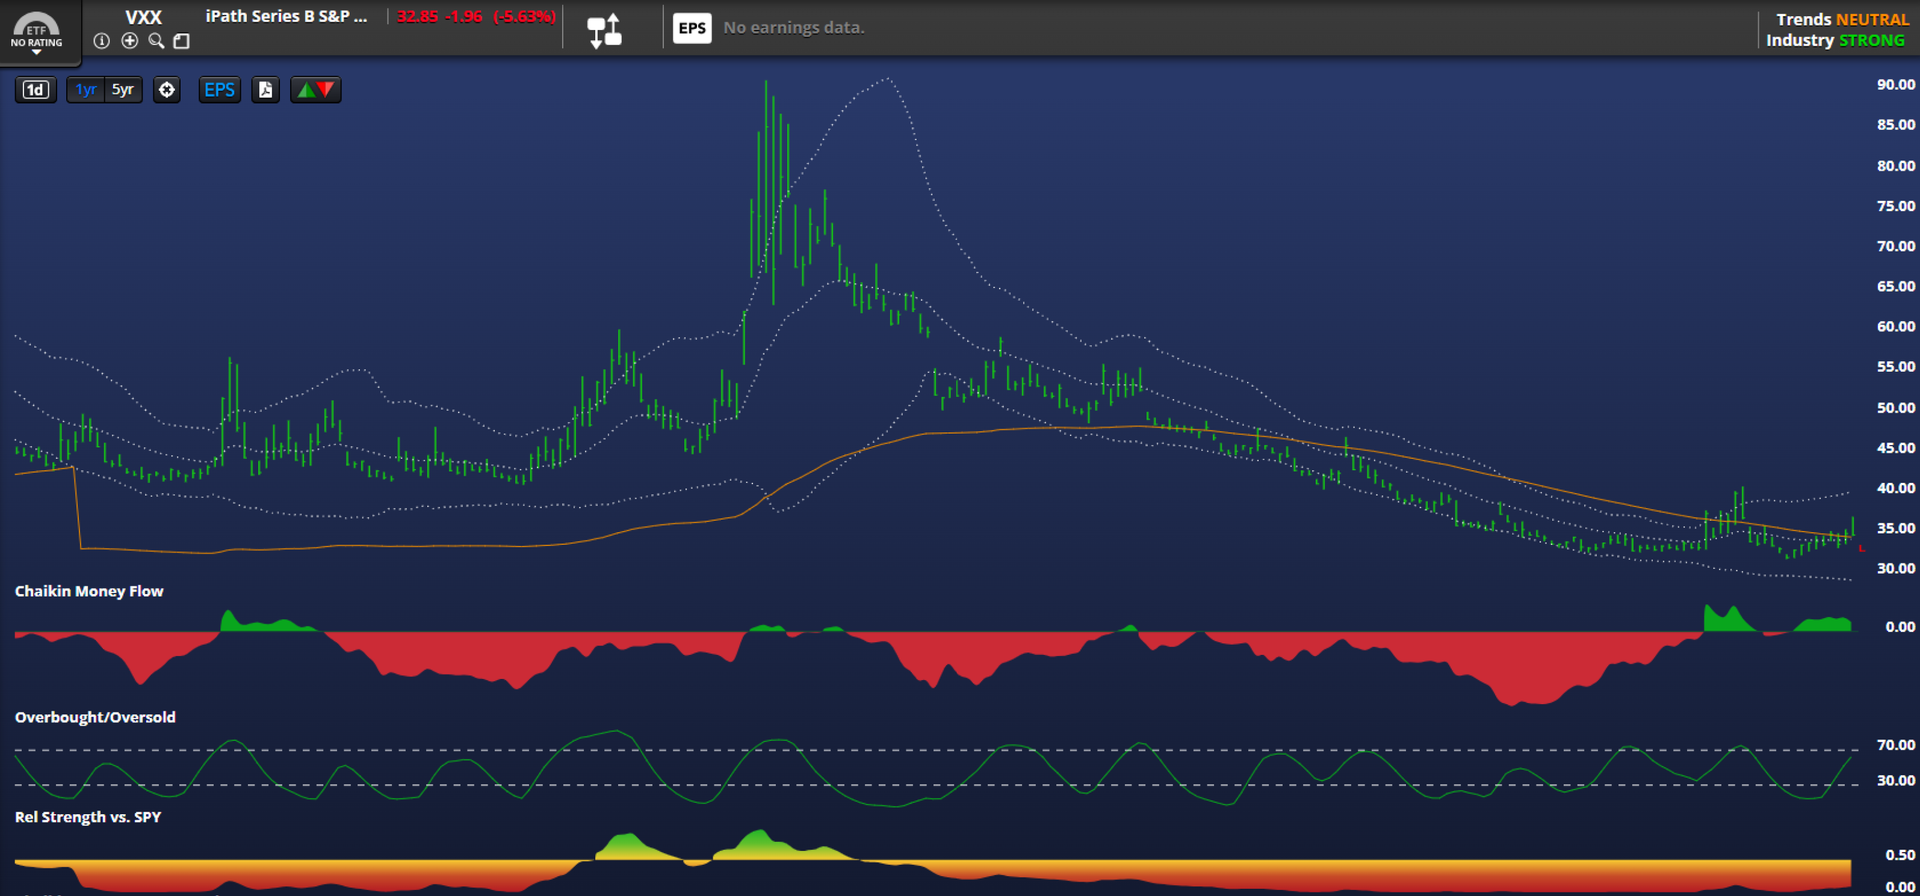1920x896 pixels.
Task: Switch to the 5yr time range
Action: 123,90
